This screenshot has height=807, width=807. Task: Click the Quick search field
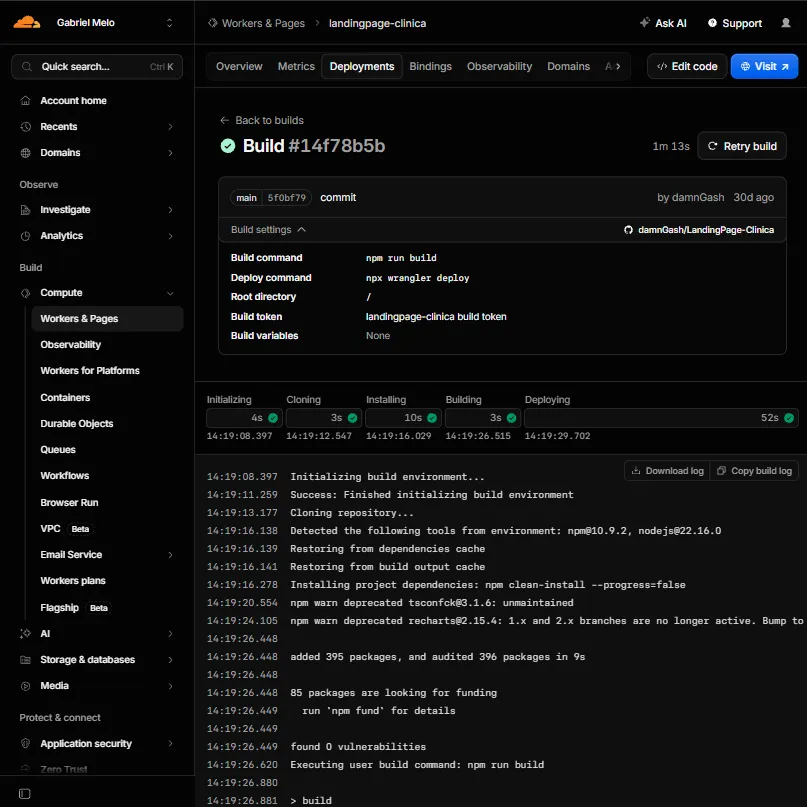[97, 67]
